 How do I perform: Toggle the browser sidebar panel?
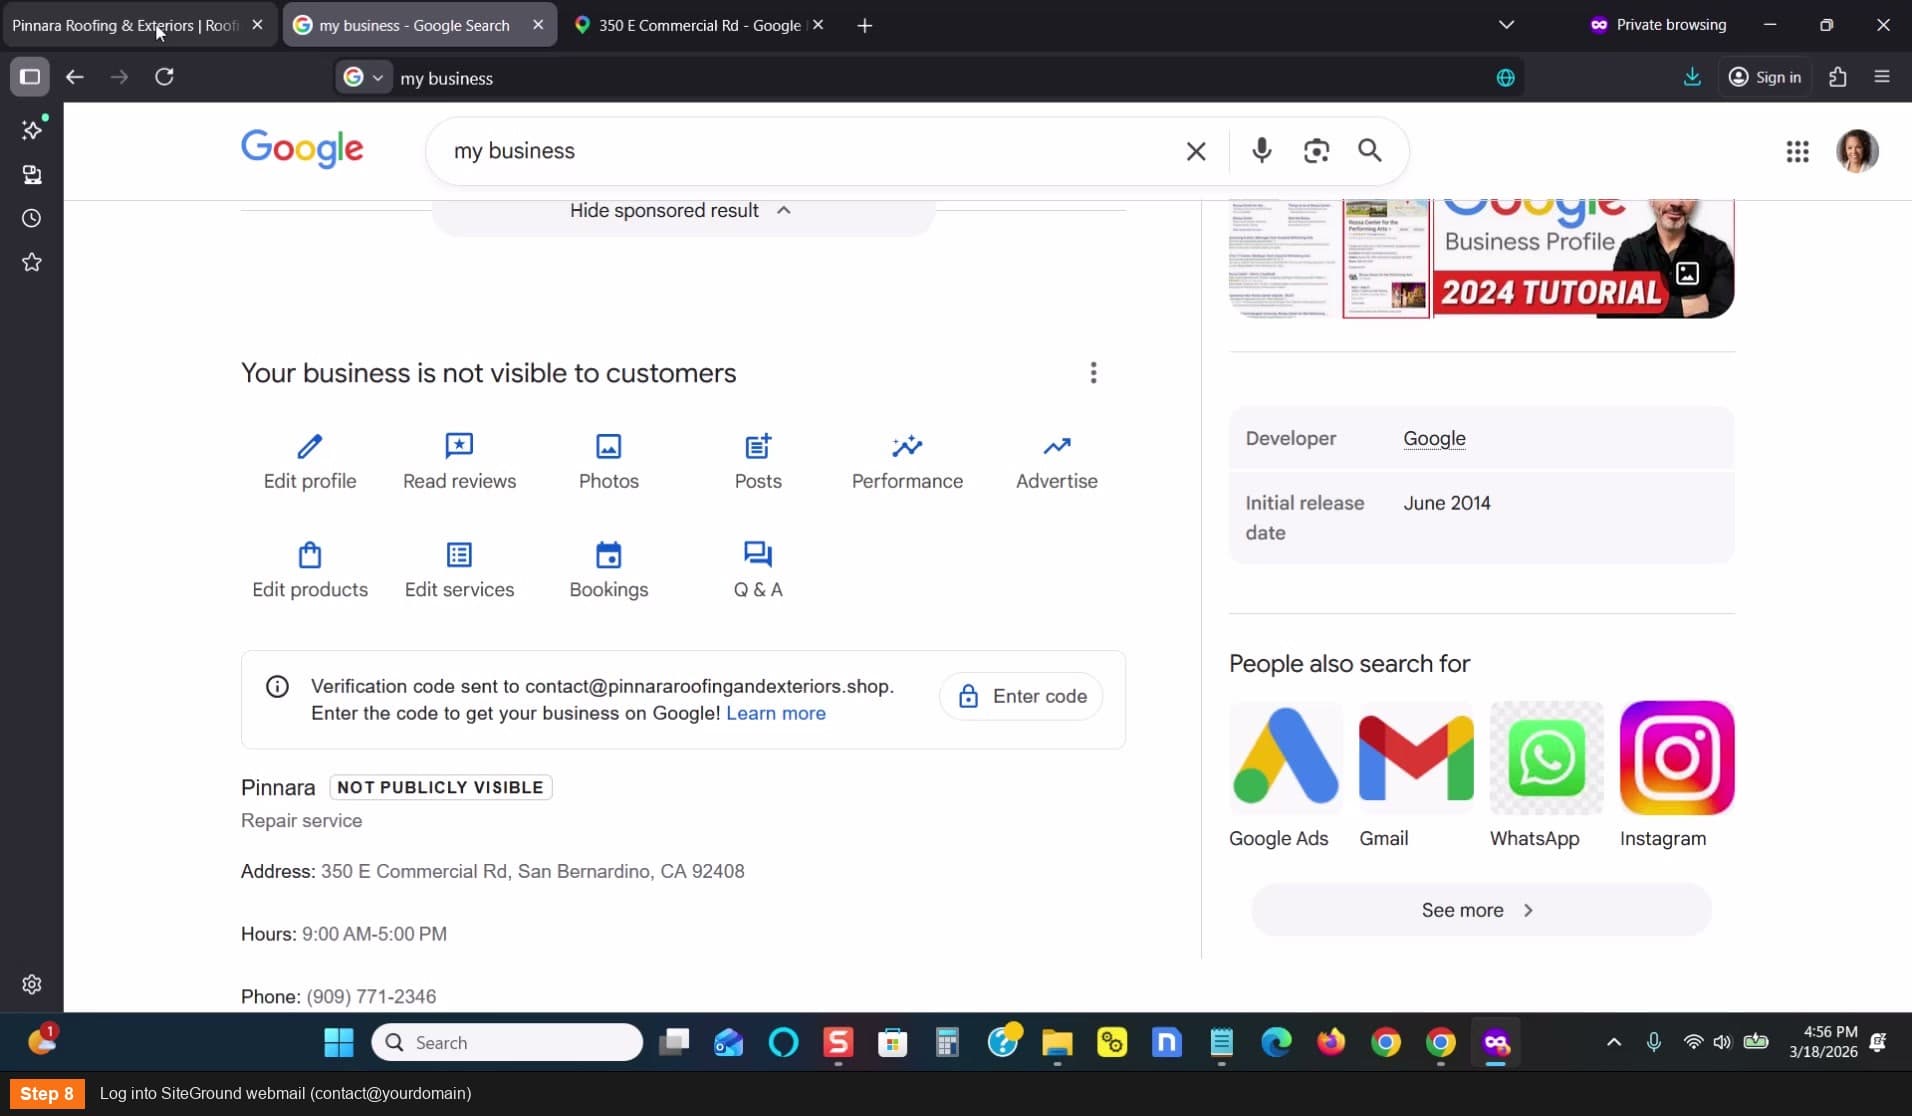point(30,77)
